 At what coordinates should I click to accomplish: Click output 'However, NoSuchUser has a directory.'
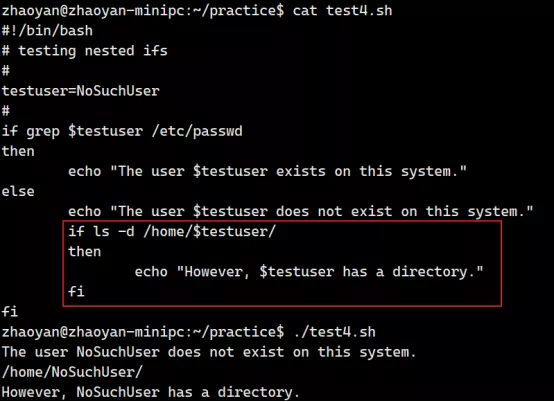coord(151,392)
